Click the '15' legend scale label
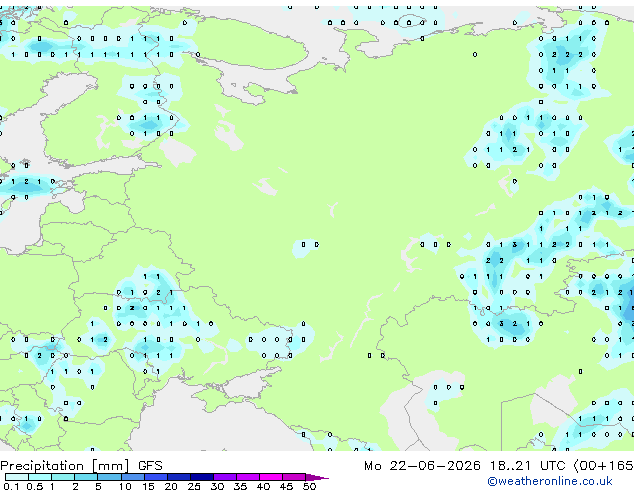The image size is (634, 490). [x=148, y=486]
